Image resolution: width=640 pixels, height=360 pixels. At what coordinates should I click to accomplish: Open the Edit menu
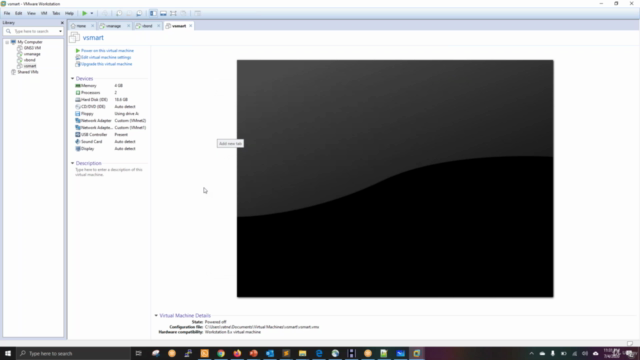18,13
